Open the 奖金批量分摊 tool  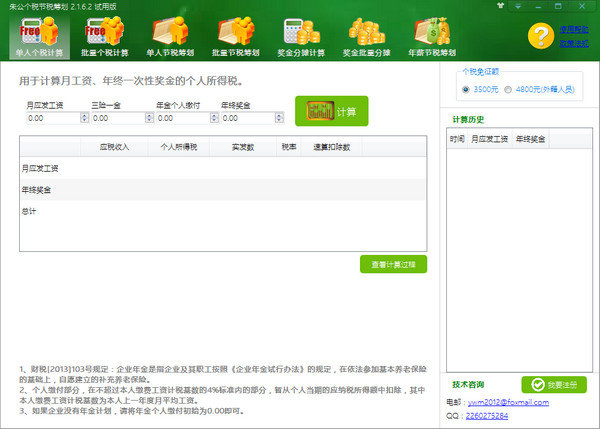(367, 37)
